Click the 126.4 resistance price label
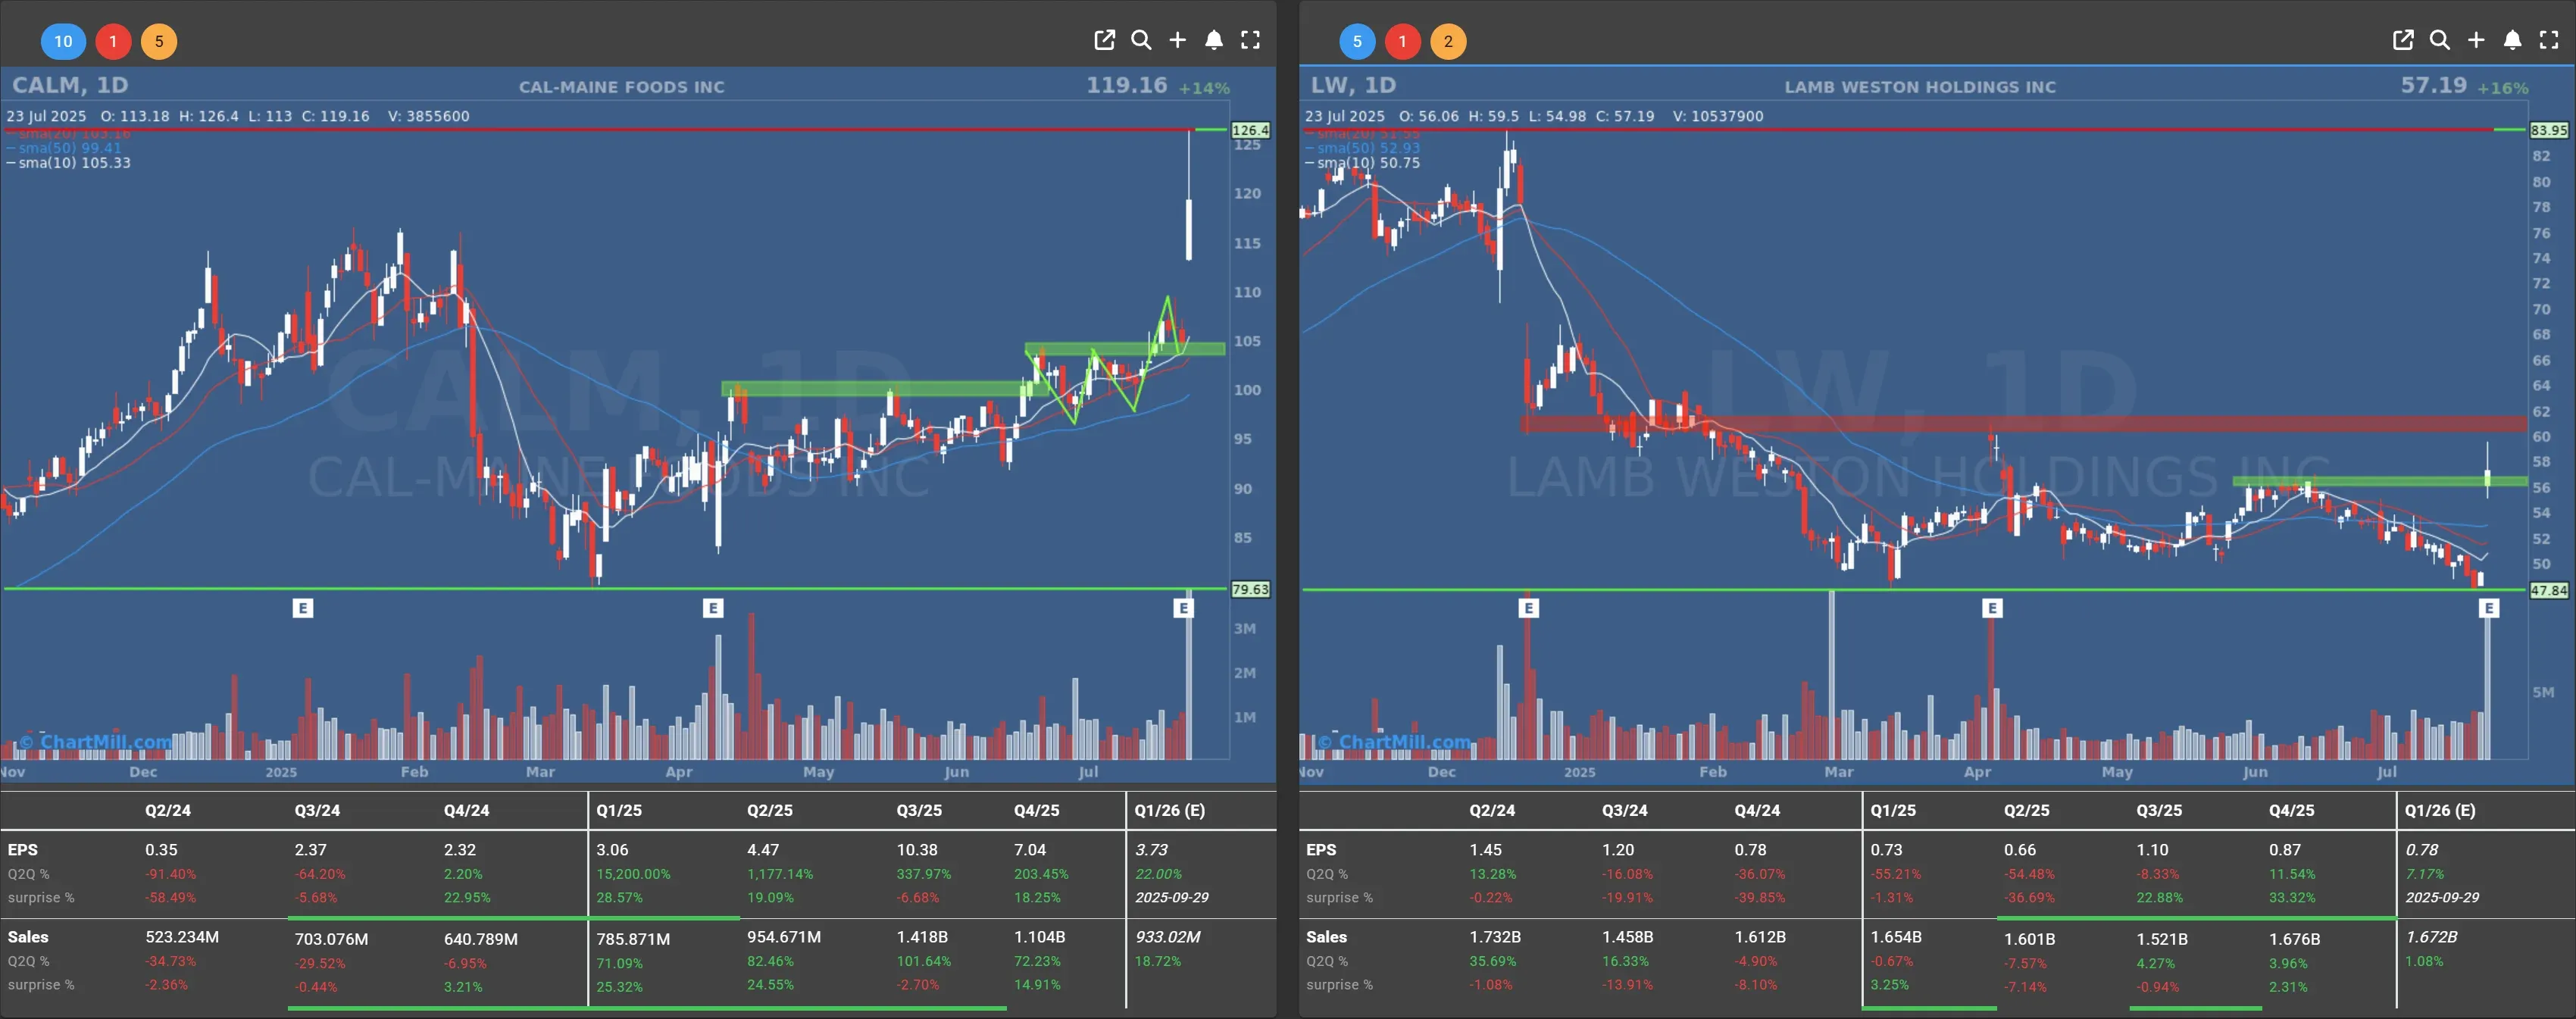Image resolution: width=2576 pixels, height=1019 pixels. (1250, 130)
